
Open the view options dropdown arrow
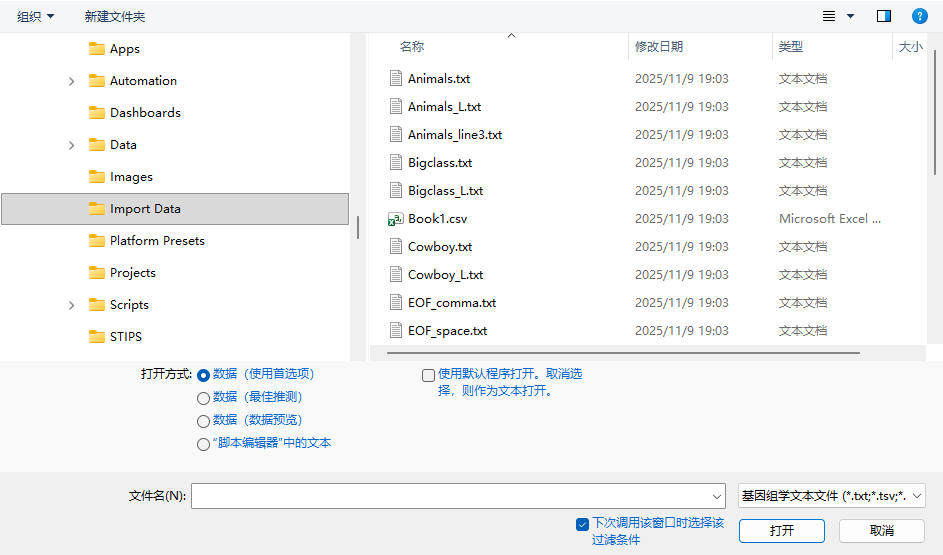tap(850, 16)
